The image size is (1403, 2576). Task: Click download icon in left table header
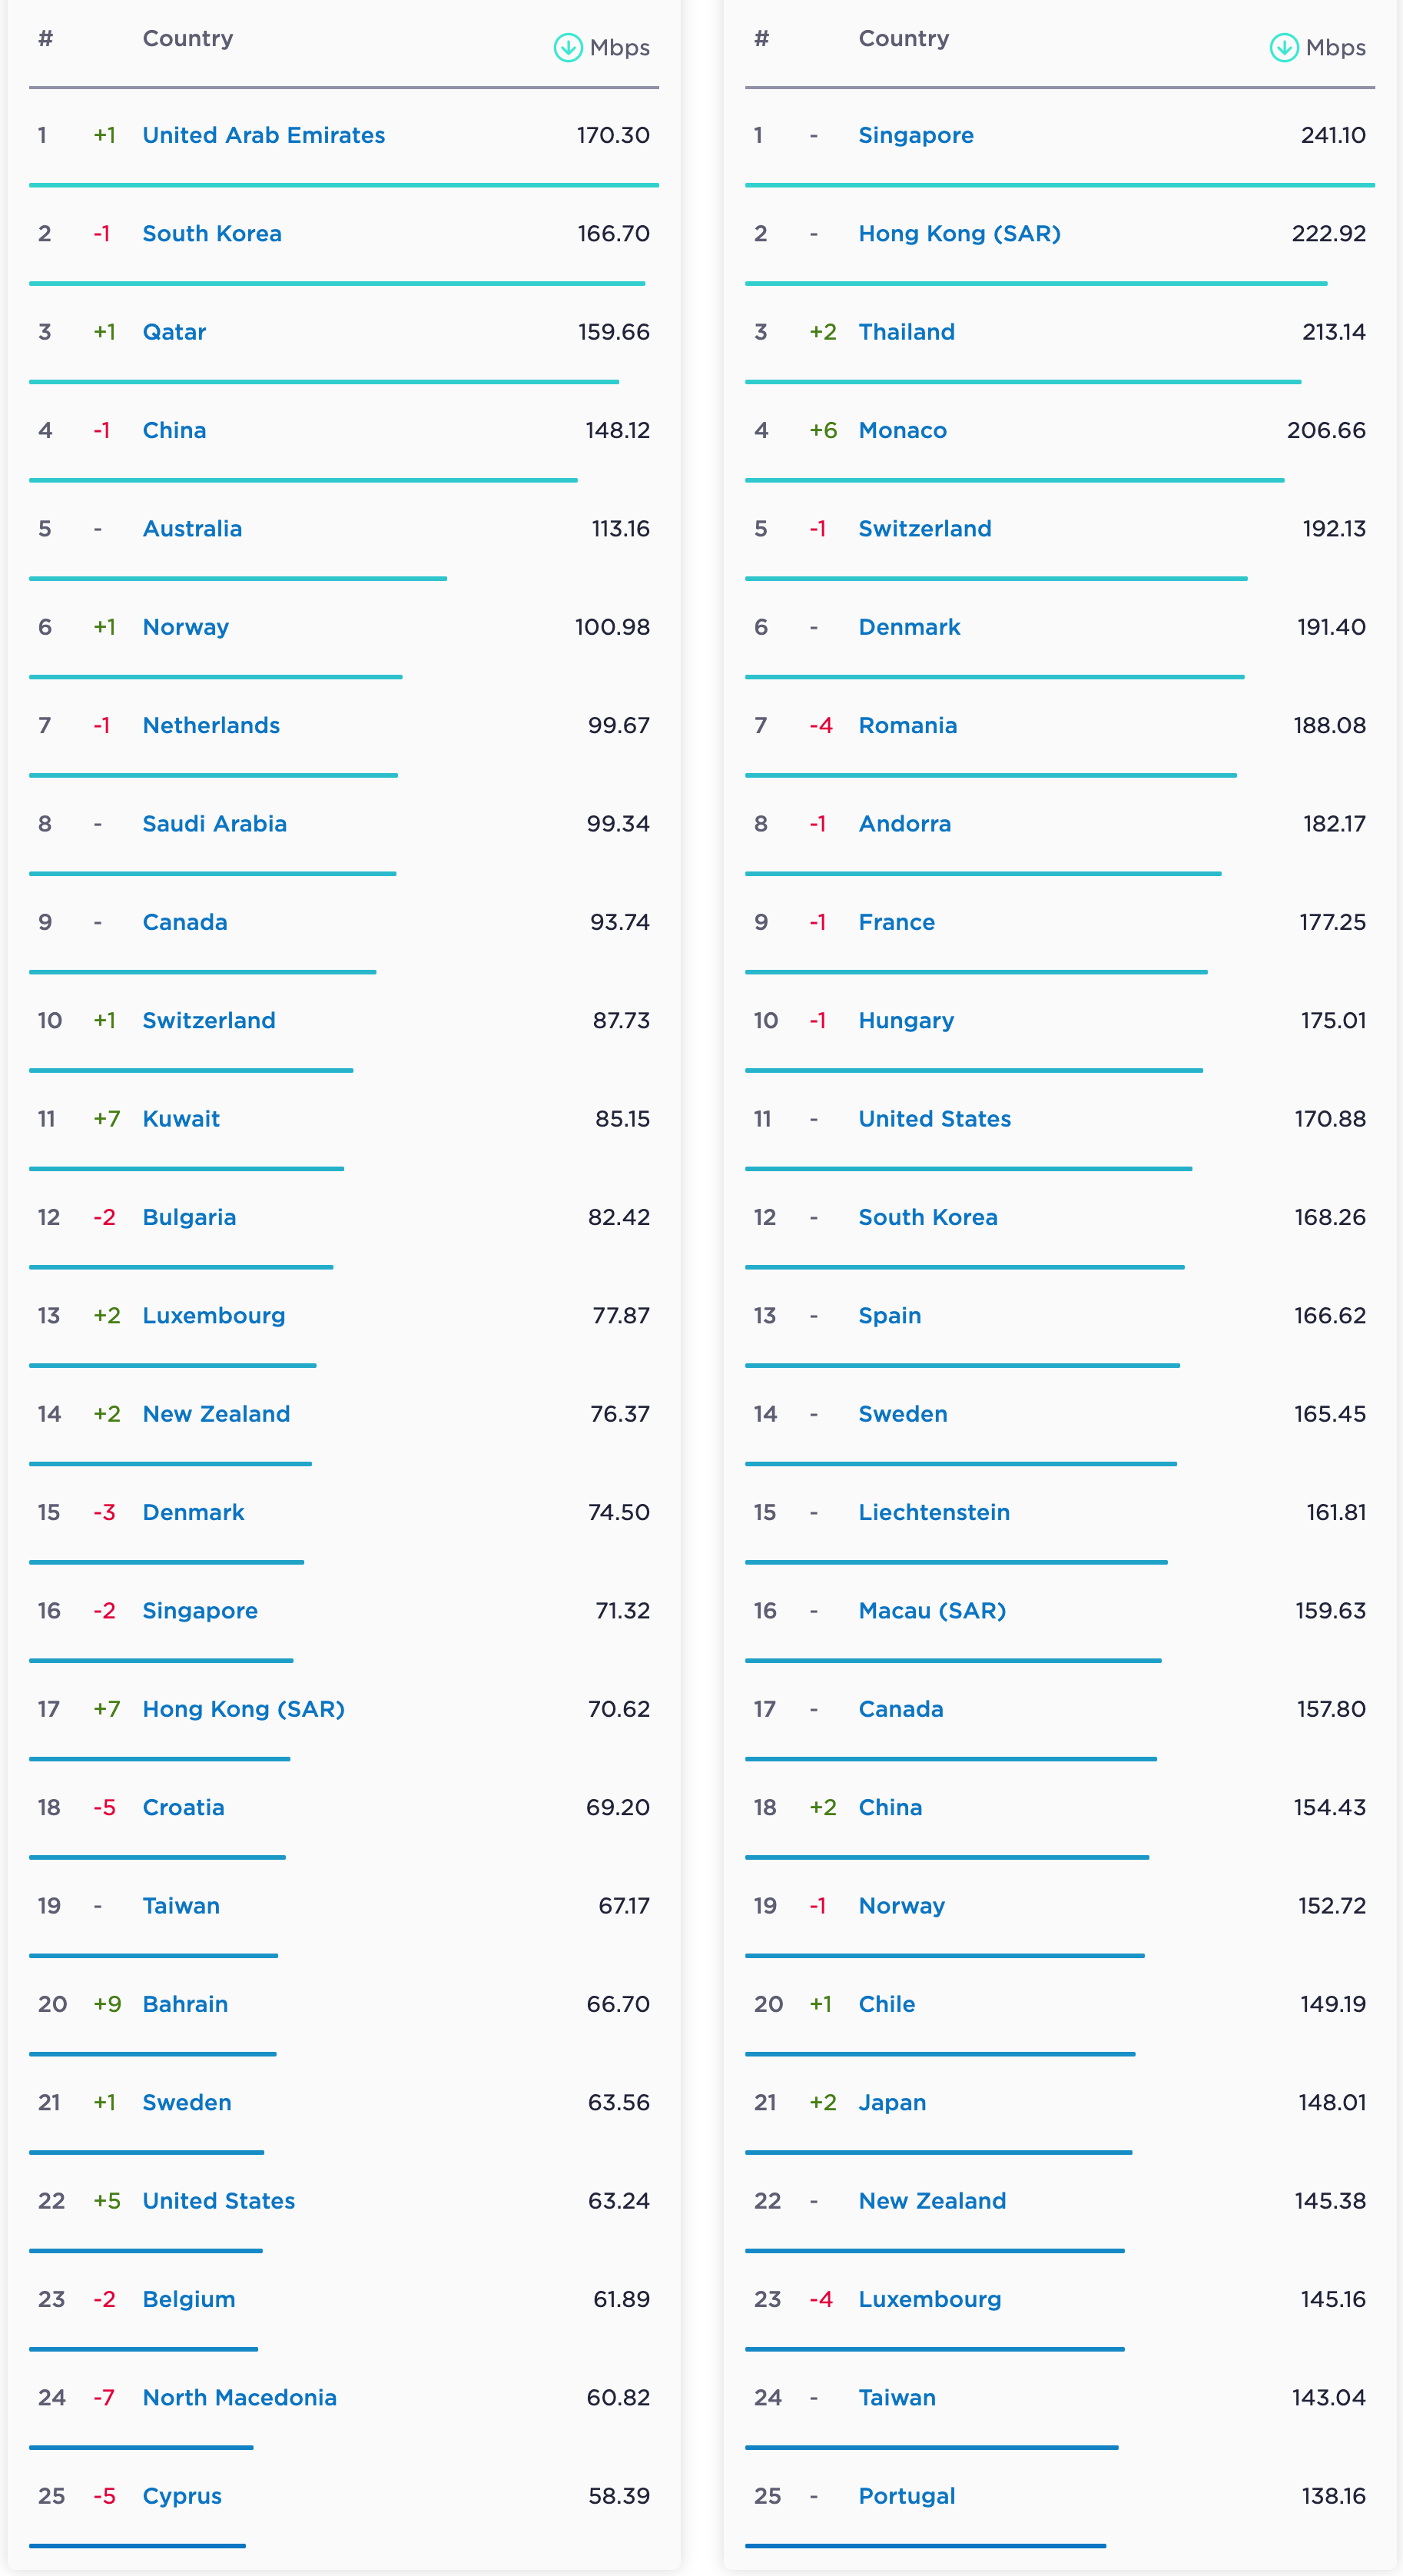point(568,47)
